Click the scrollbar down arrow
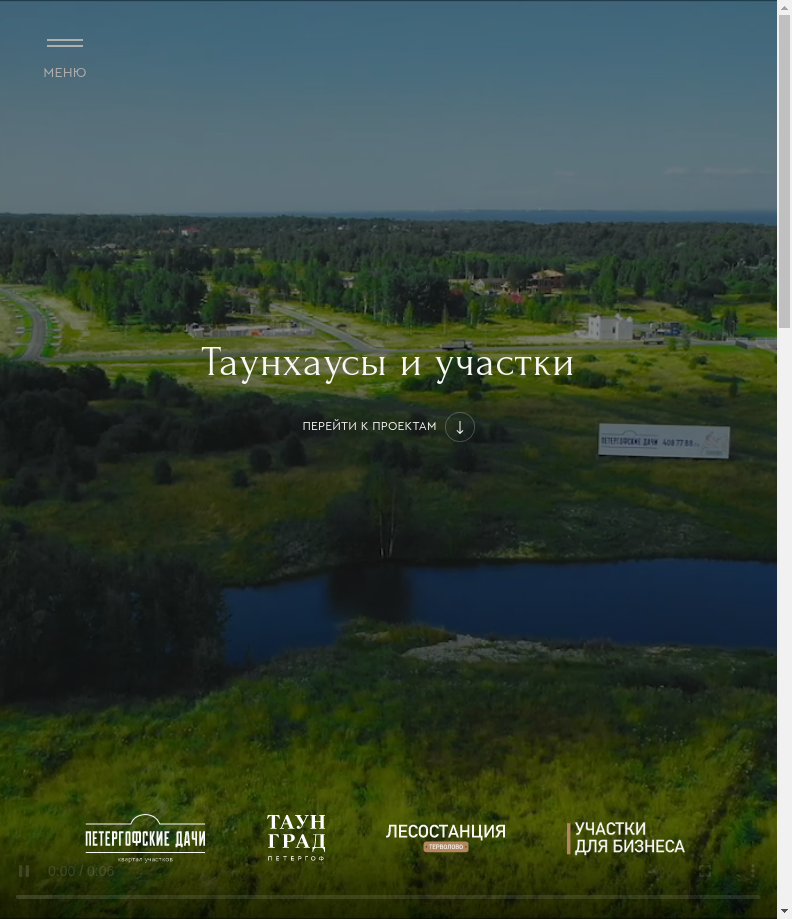 coord(784,911)
